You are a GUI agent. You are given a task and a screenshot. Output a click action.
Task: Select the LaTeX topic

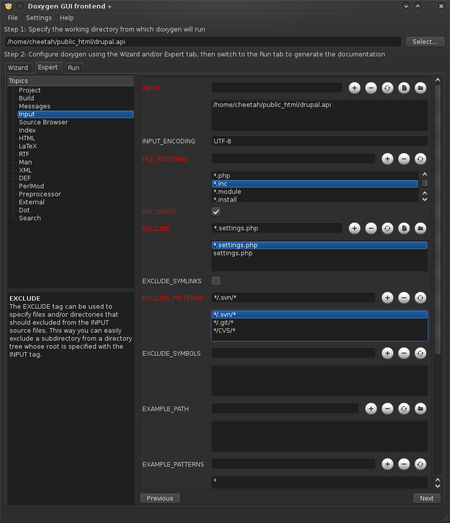click(28, 146)
